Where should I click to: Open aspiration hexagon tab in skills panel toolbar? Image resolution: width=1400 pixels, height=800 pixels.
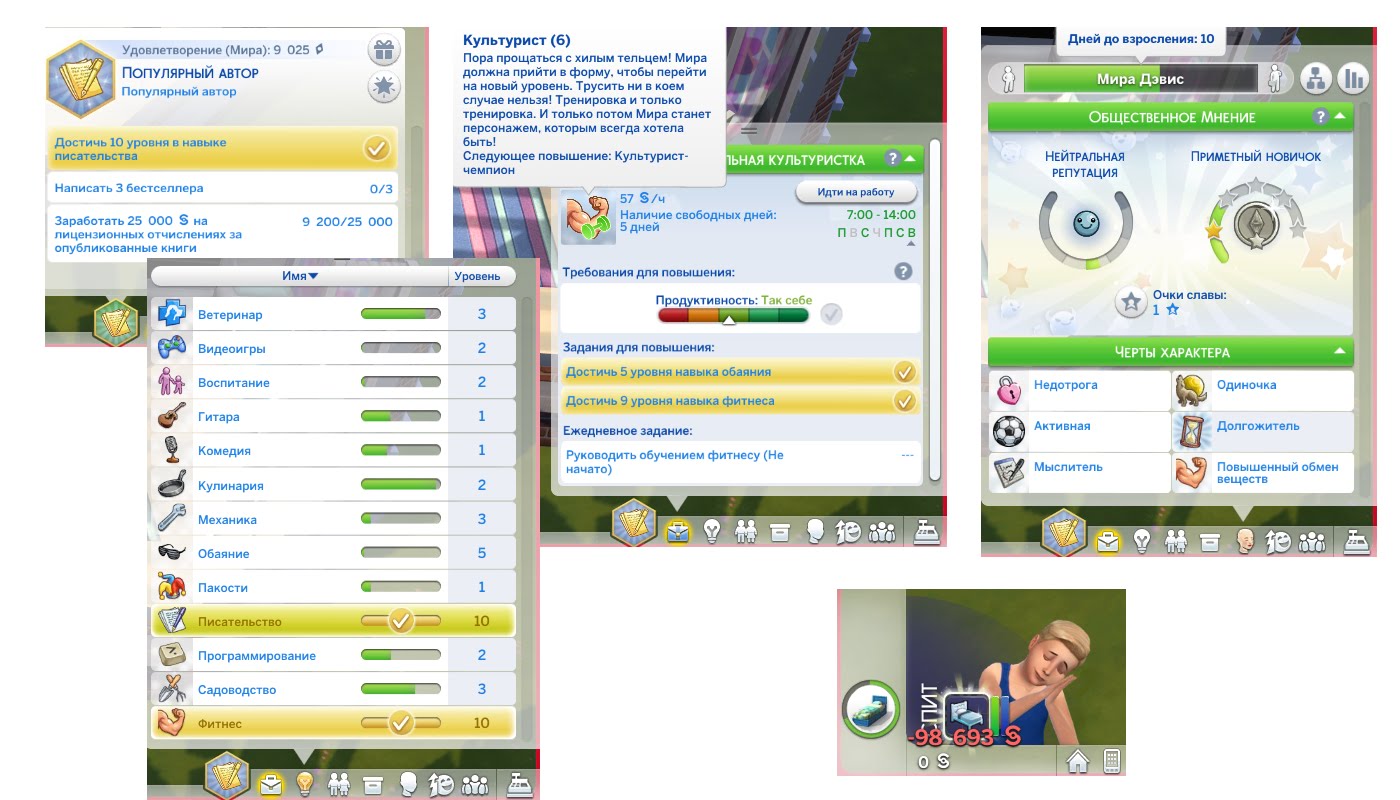pos(227,777)
